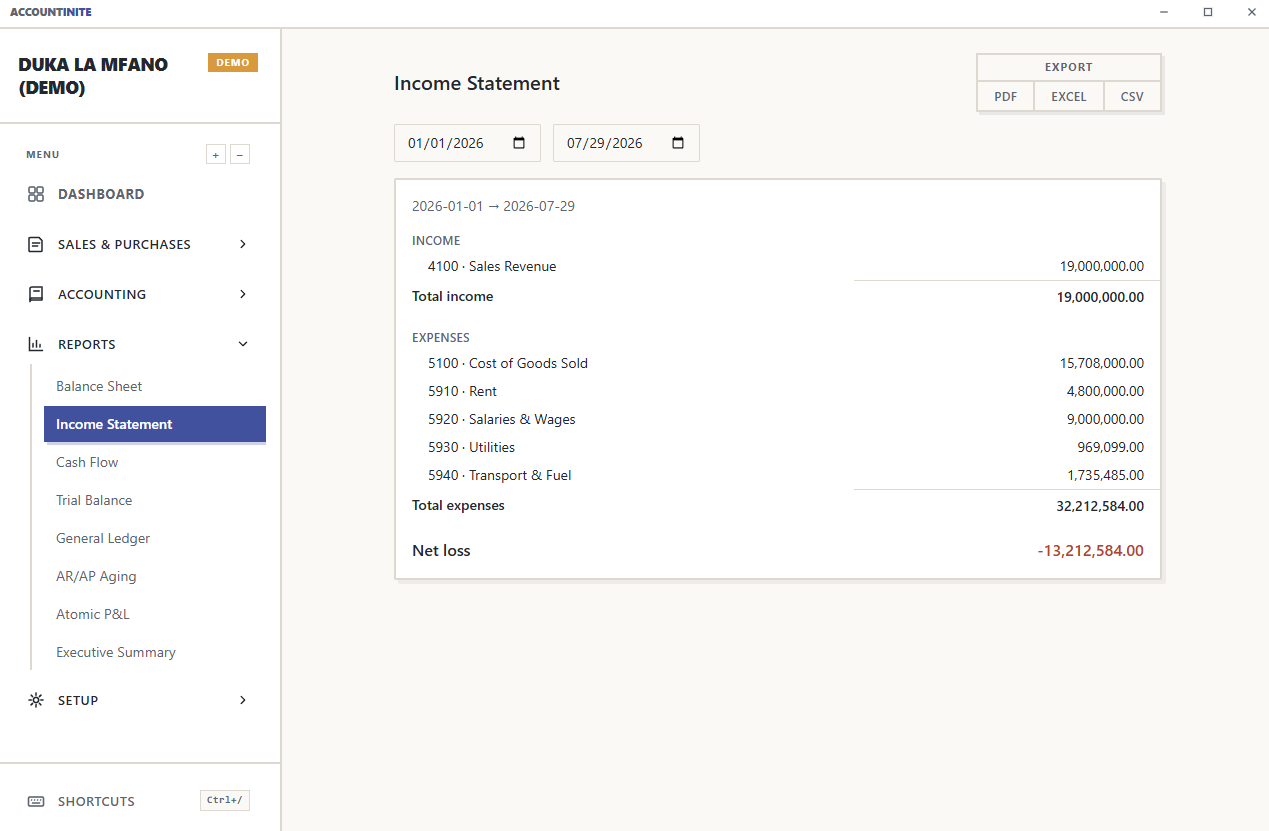Click 5940 · Transport & Fuel row

pyautogui.click(x=778, y=475)
